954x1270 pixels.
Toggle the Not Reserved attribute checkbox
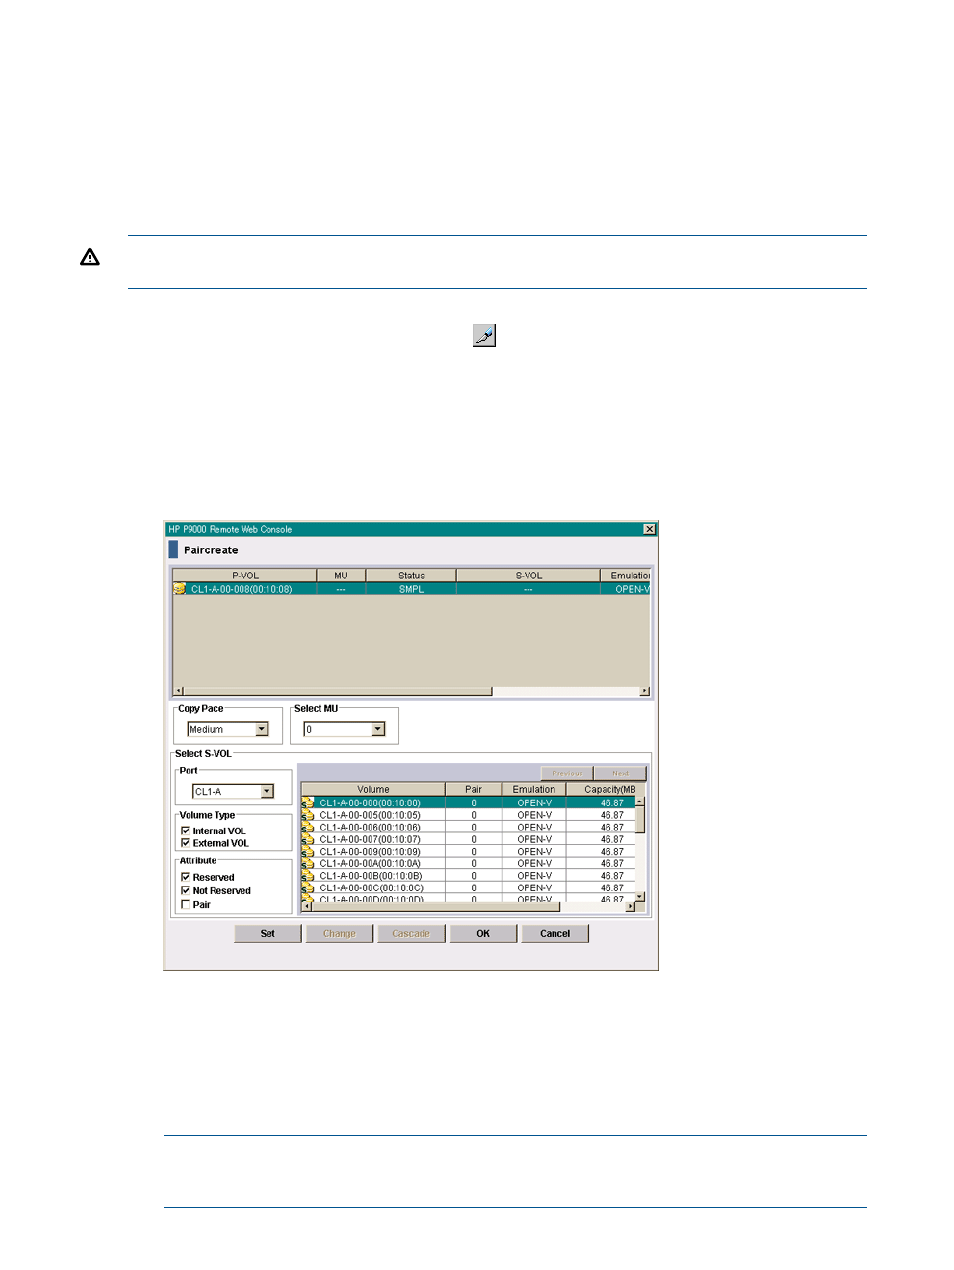click(185, 890)
